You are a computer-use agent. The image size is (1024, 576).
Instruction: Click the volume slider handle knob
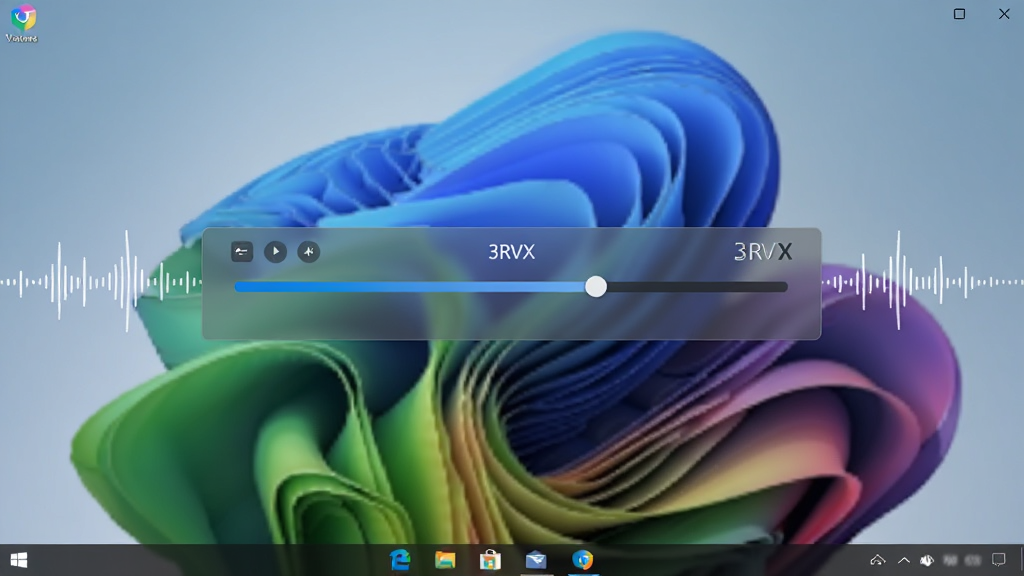pos(596,287)
